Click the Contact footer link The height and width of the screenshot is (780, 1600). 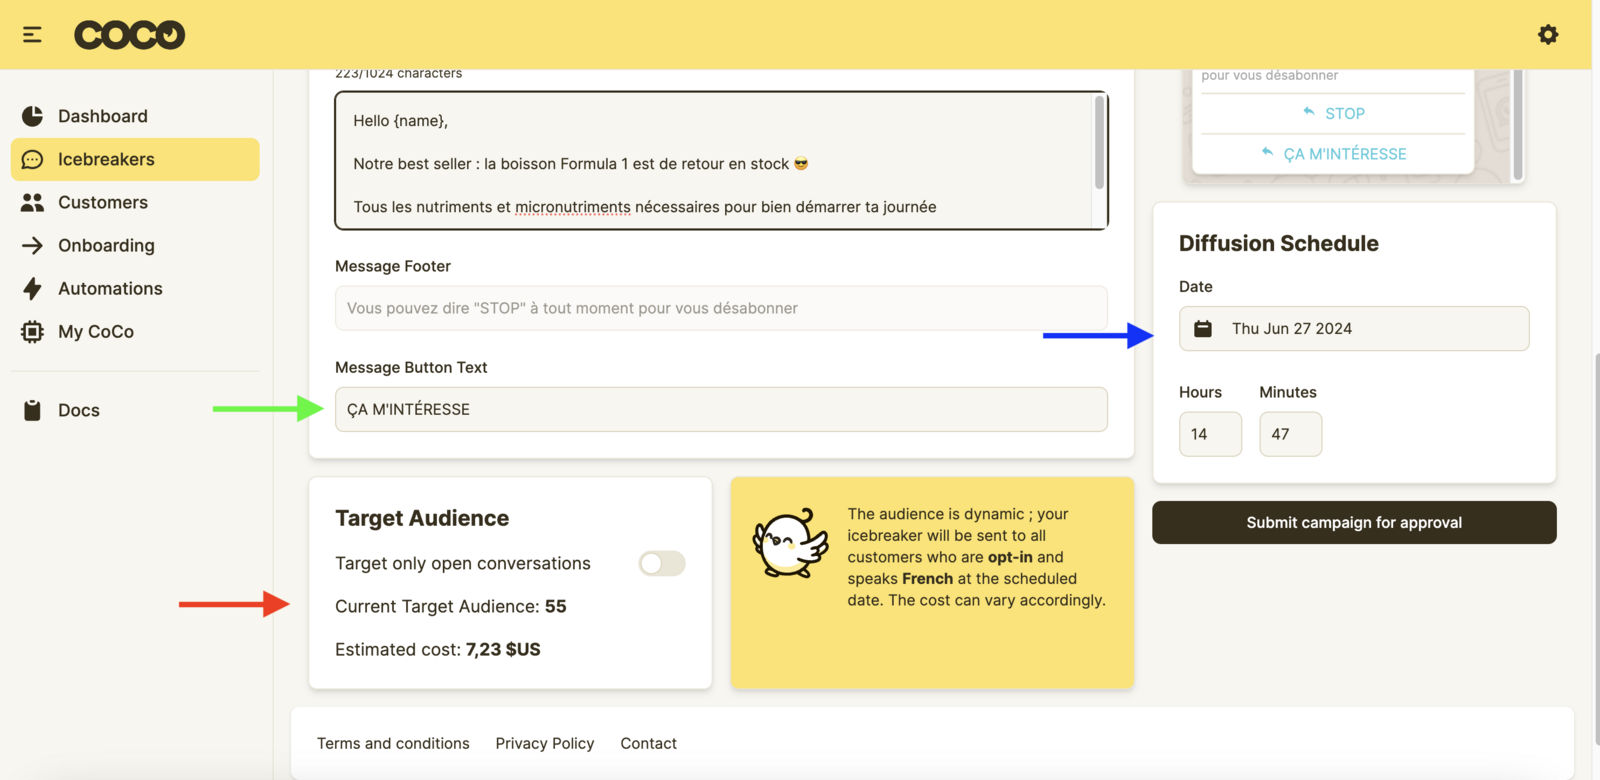tap(648, 744)
